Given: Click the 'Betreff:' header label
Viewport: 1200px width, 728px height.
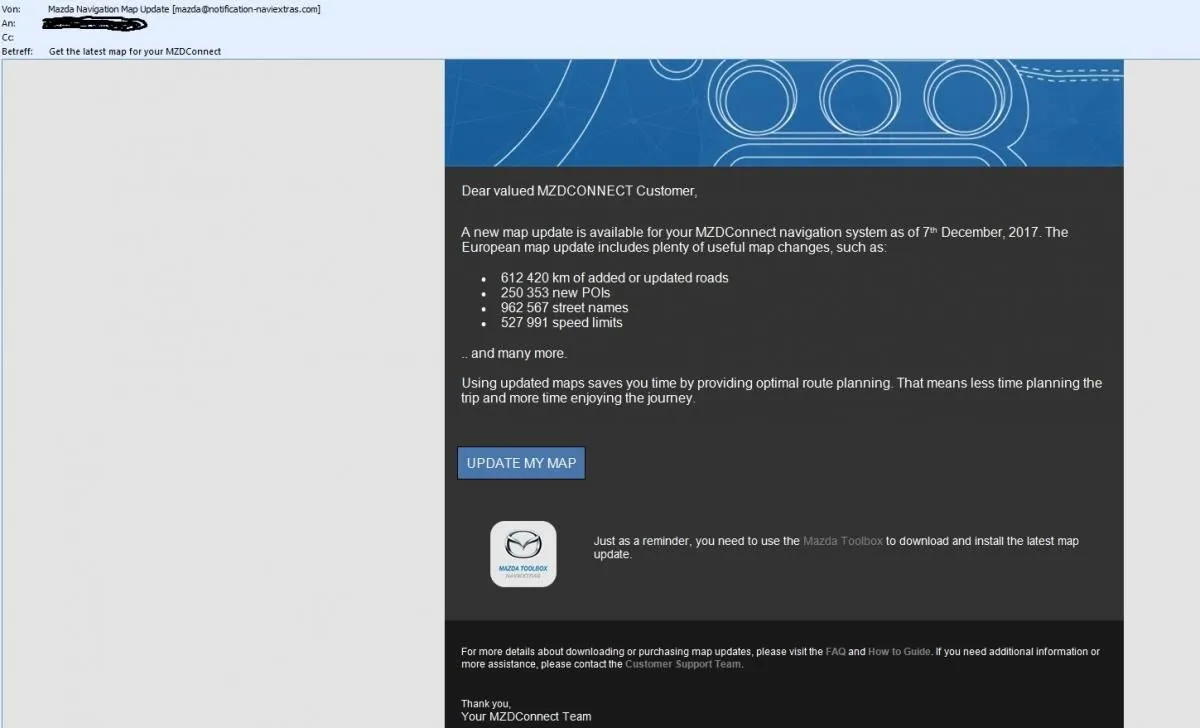Looking at the screenshot, I should pos(16,51).
